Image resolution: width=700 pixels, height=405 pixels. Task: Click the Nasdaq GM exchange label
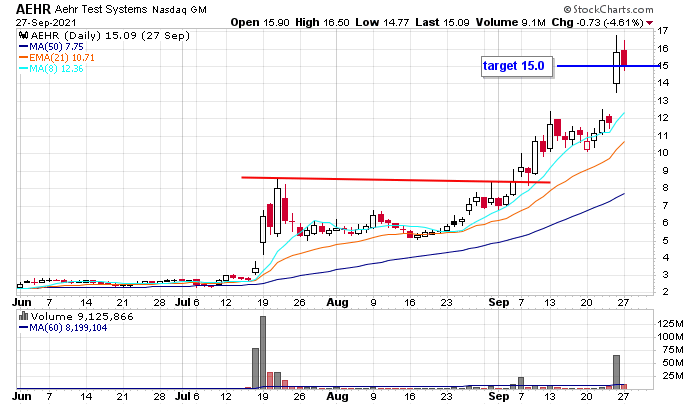click(179, 9)
